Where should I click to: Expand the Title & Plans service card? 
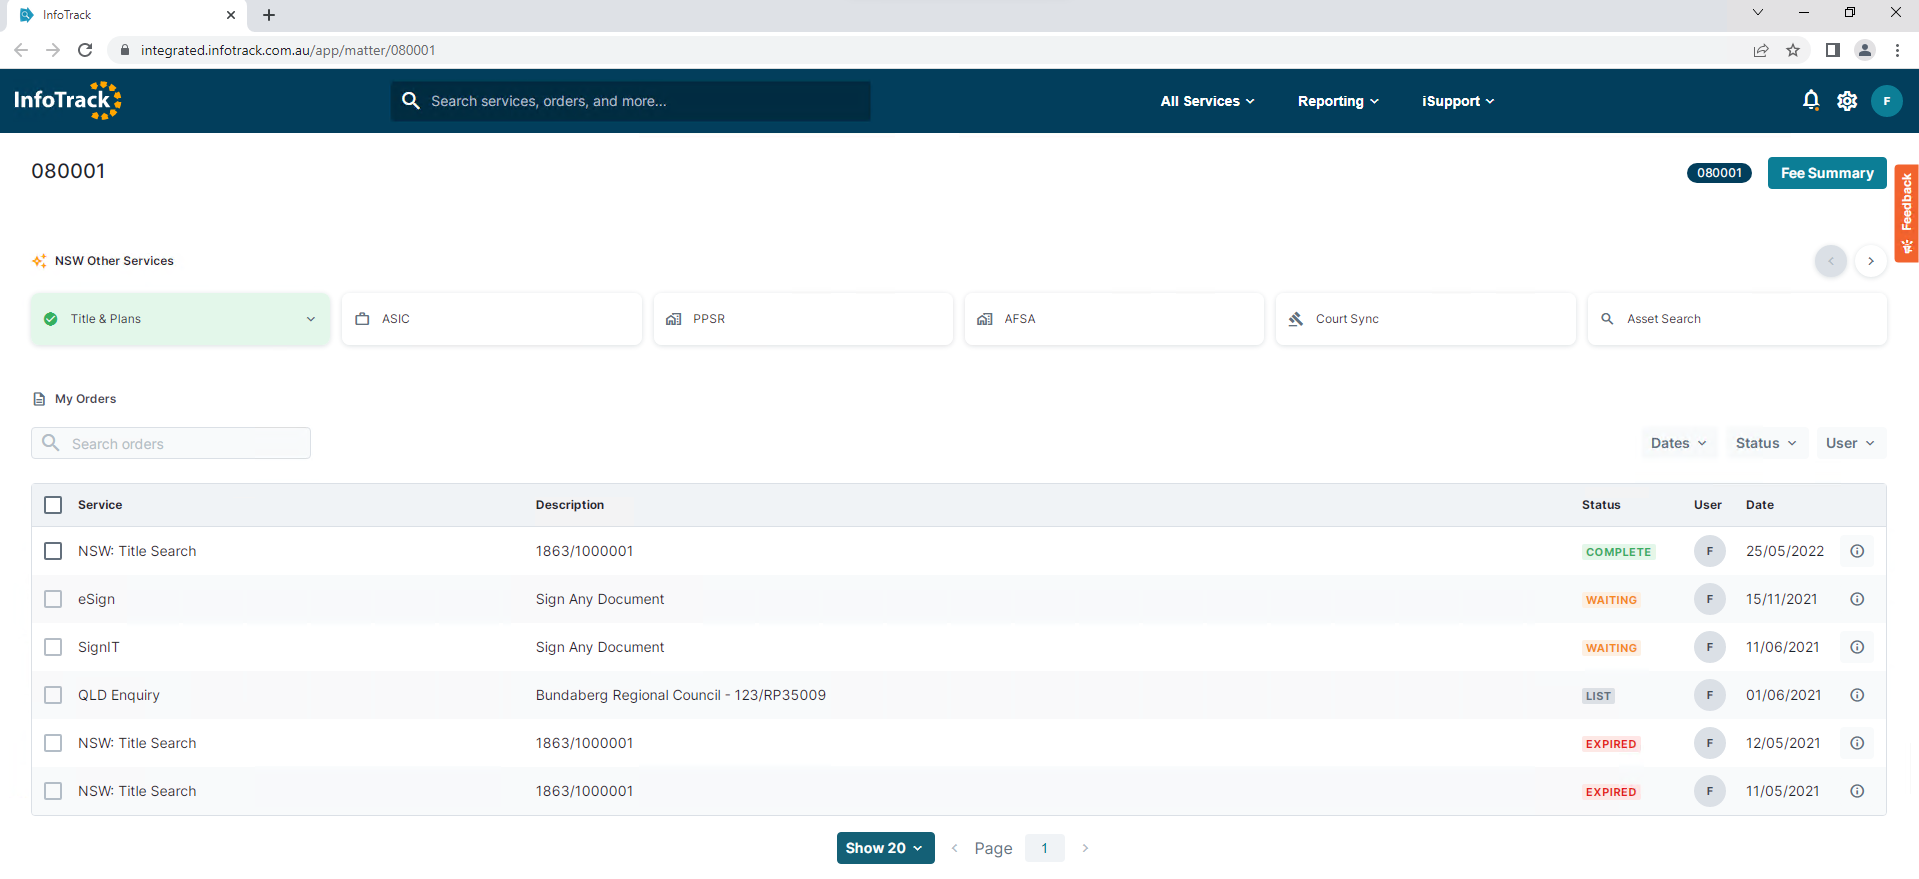coord(181,319)
